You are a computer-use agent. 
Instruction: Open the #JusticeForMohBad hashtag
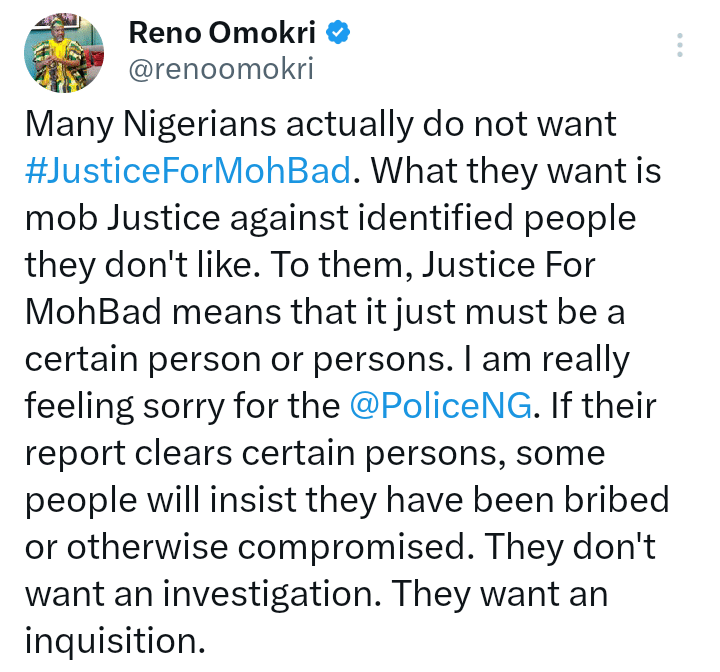click(188, 171)
